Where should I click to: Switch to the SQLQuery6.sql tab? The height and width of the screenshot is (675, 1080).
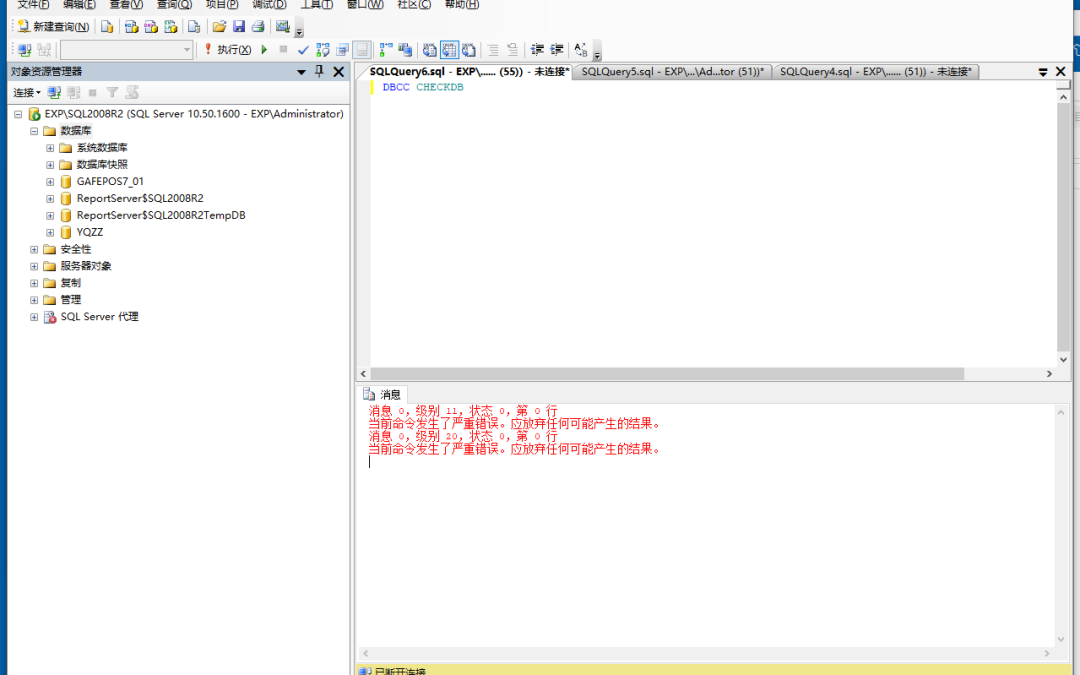click(469, 72)
